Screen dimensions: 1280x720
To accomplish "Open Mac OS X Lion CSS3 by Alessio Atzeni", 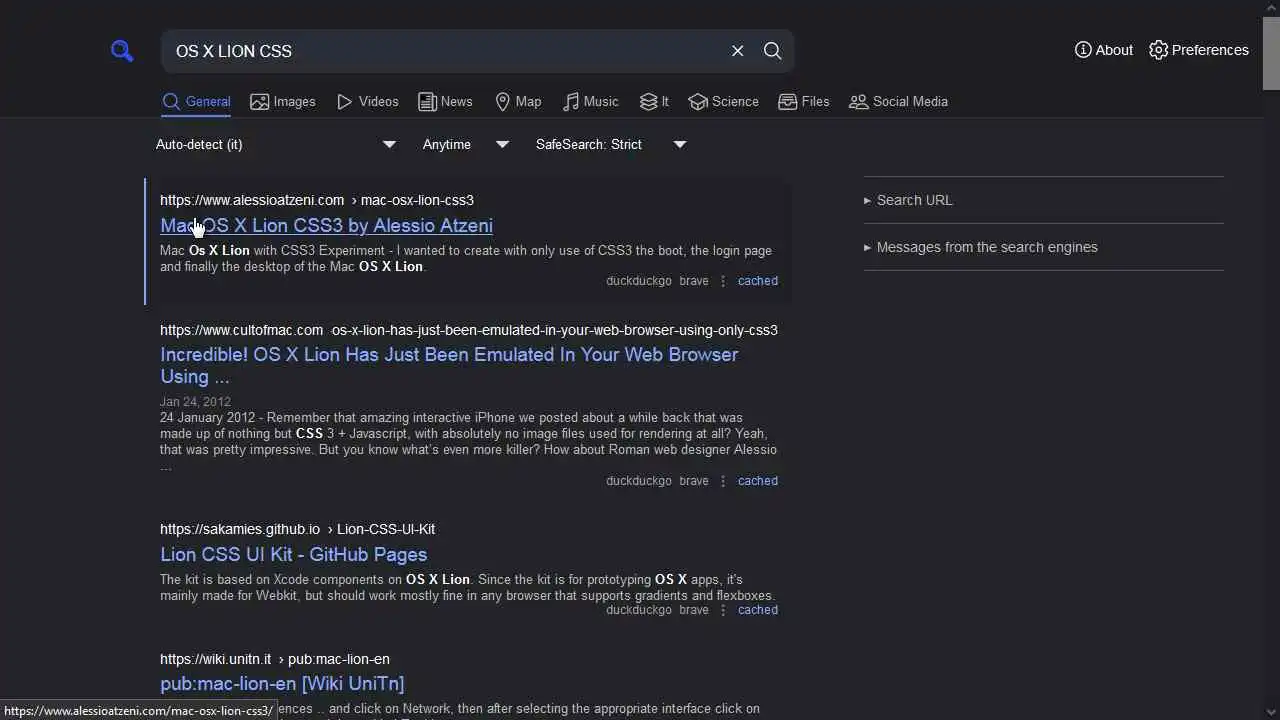I will click(326, 225).
